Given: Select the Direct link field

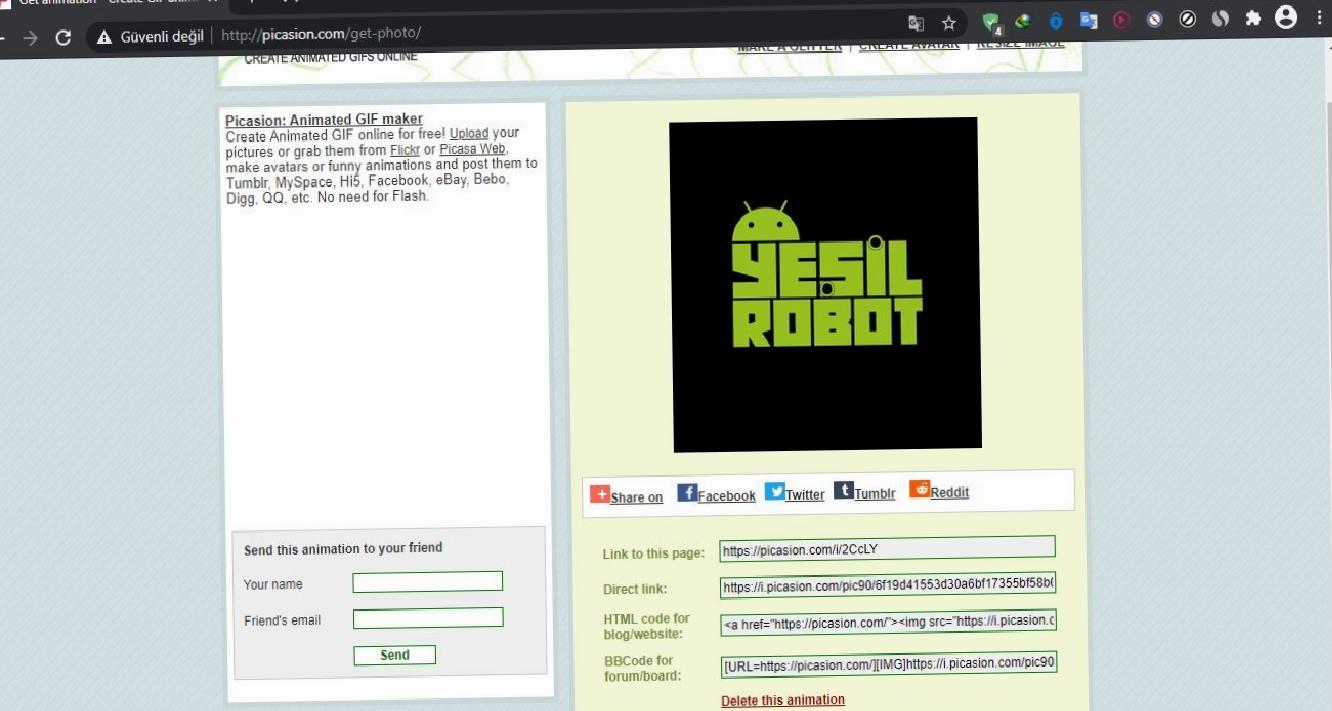Looking at the screenshot, I should (888, 586).
